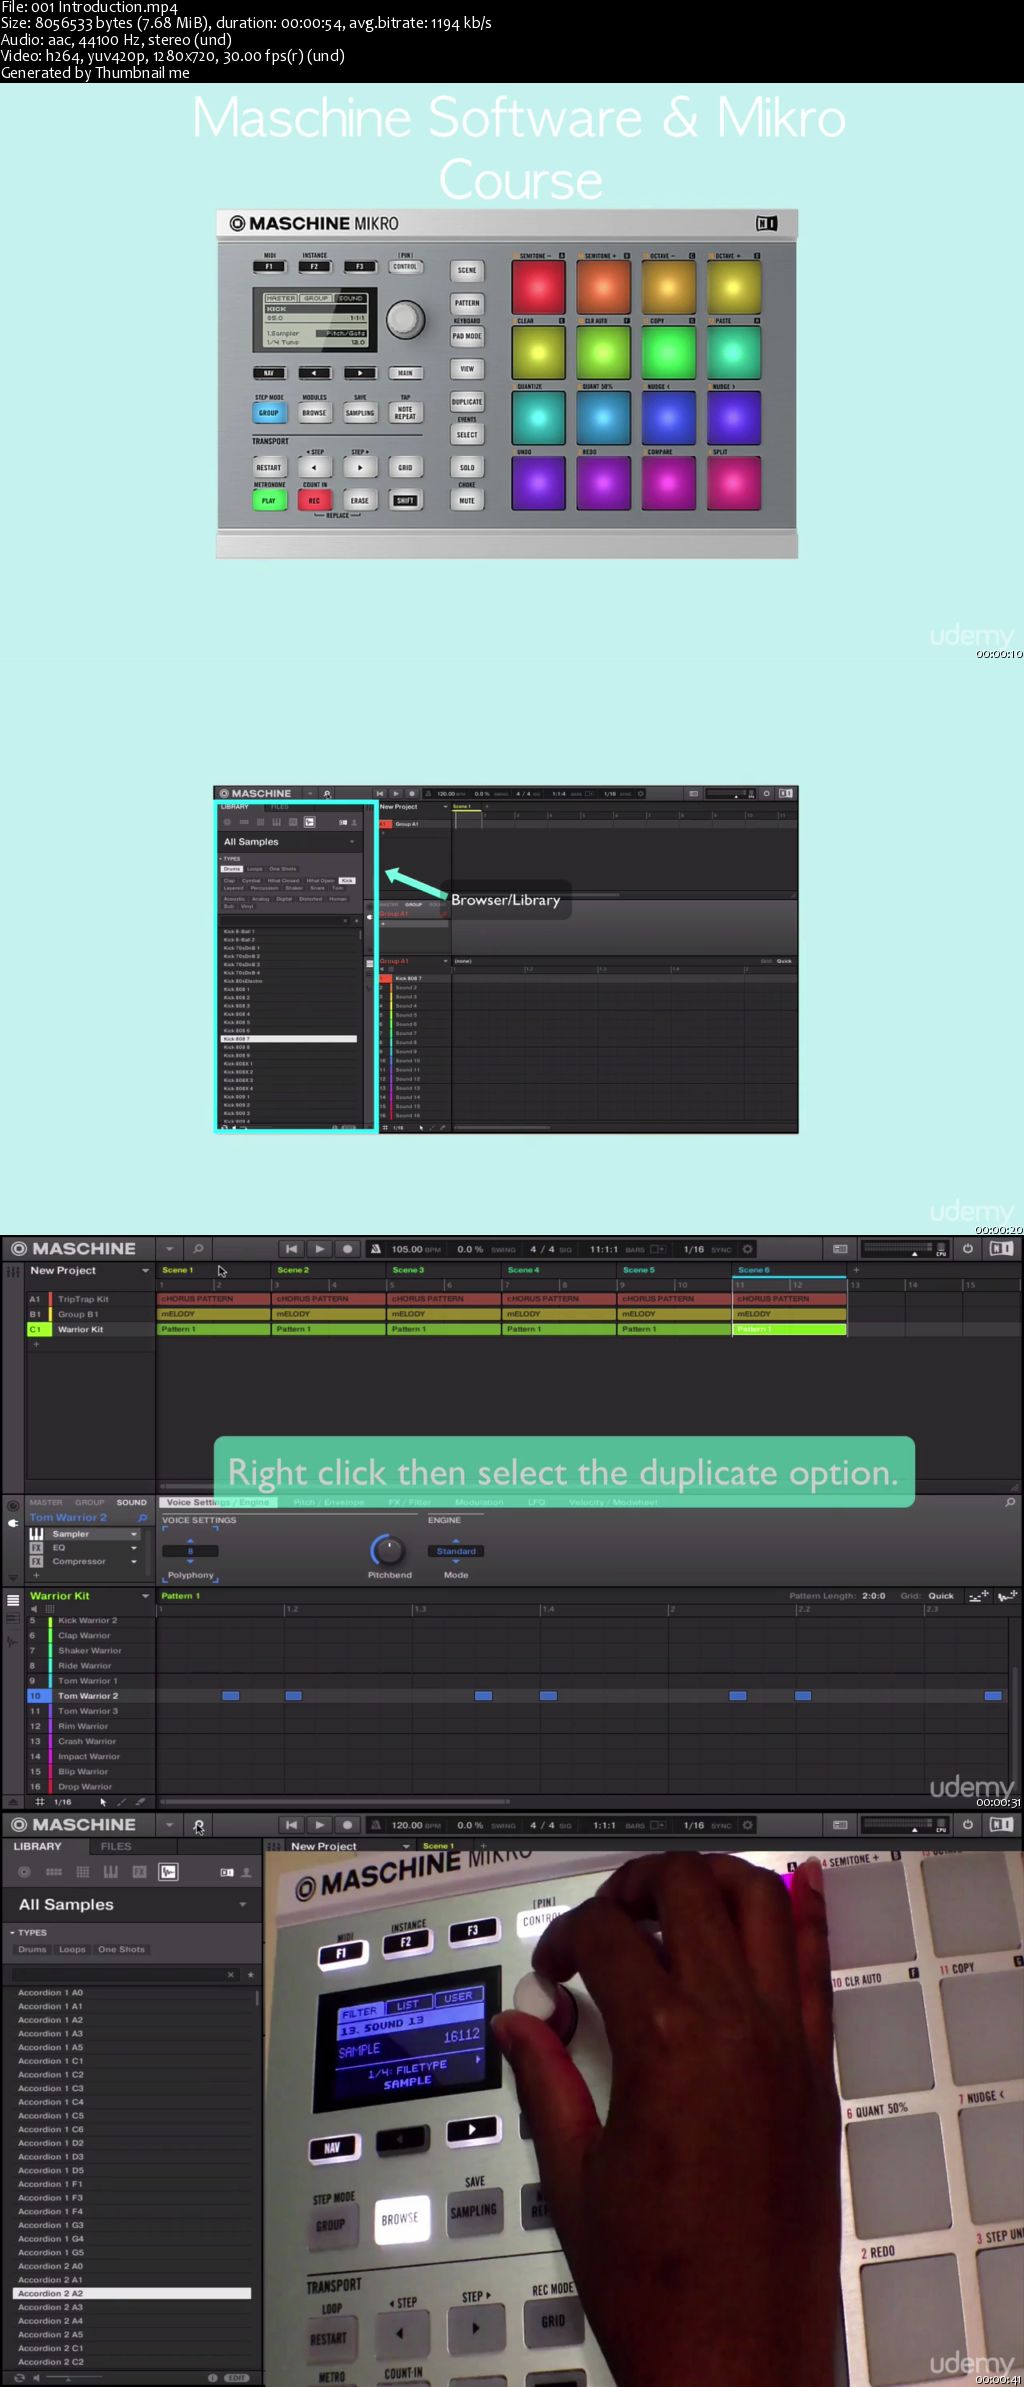This screenshot has height=2387, width=1024.
Task: Open the menu arrow beside MASCHINE in Warrior Kit frame
Action: 169,1249
